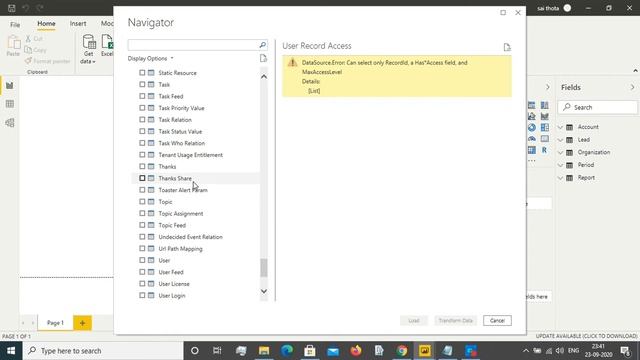640x360 pixels.
Task: Open File Explorer from the taskbar
Action: 264,351
